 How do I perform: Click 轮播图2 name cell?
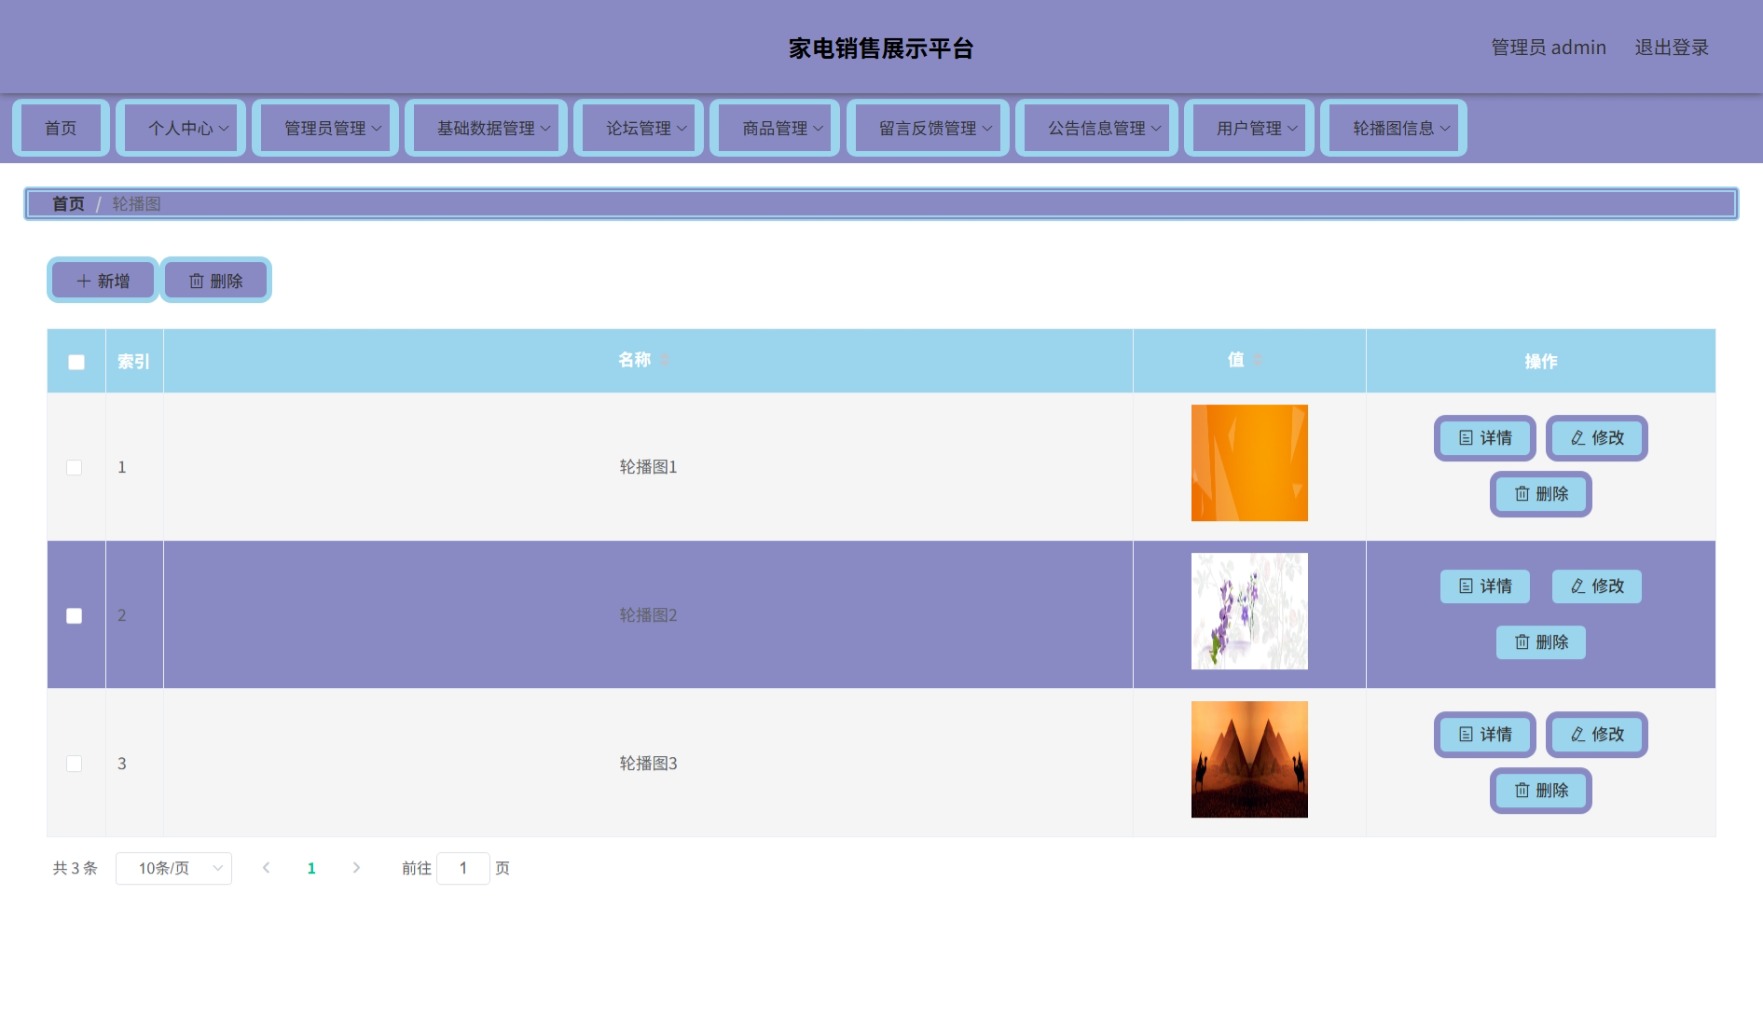648,615
